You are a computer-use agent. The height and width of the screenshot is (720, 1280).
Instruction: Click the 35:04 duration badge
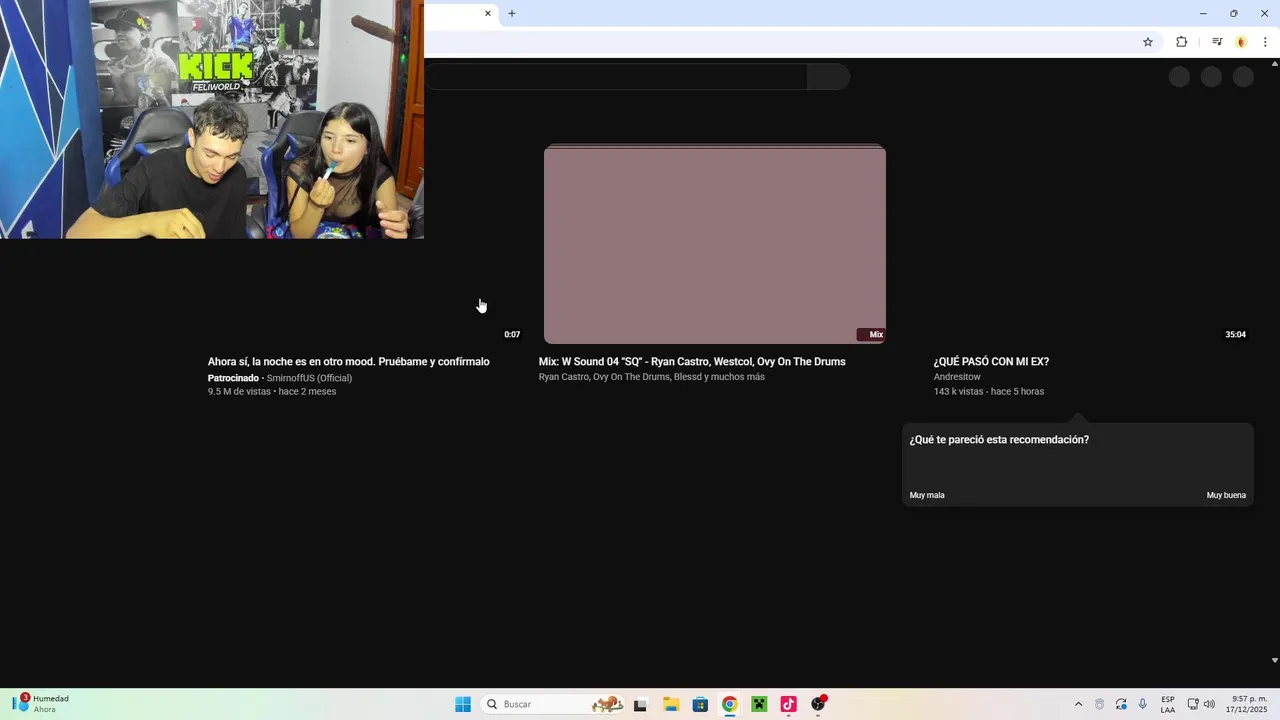tap(1235, 334)
